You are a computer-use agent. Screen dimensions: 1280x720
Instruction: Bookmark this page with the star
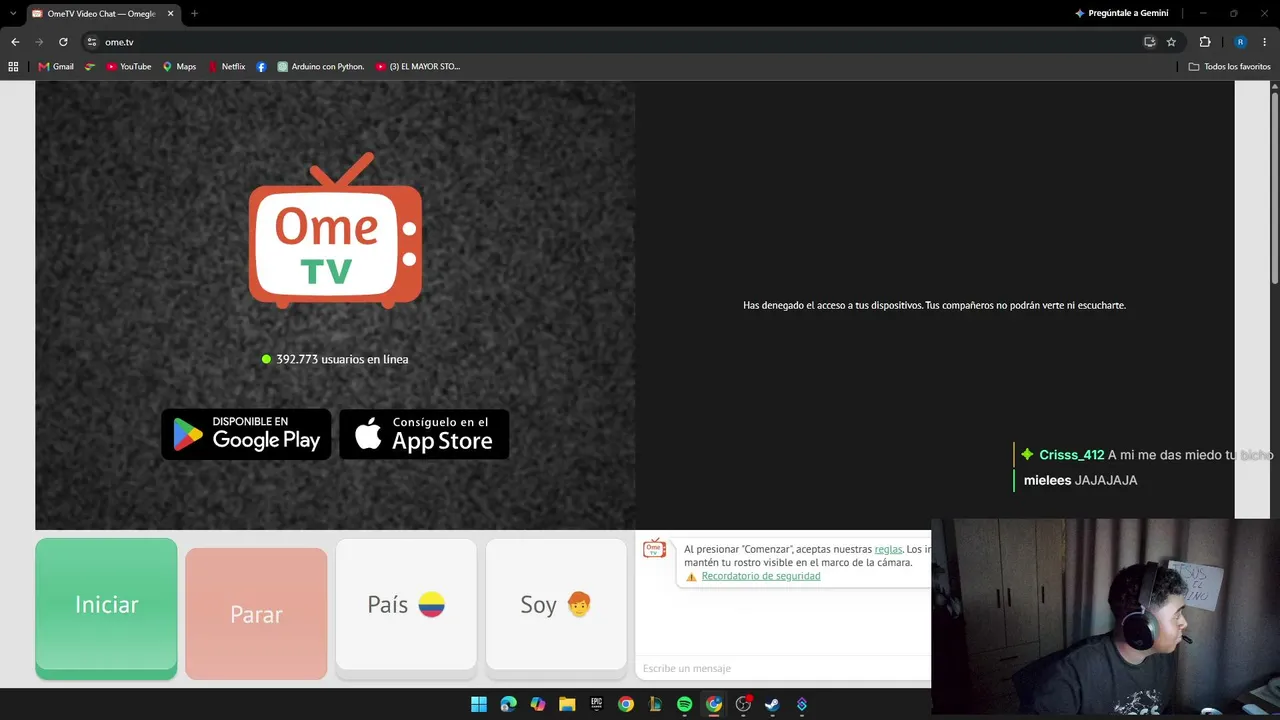1171,42
